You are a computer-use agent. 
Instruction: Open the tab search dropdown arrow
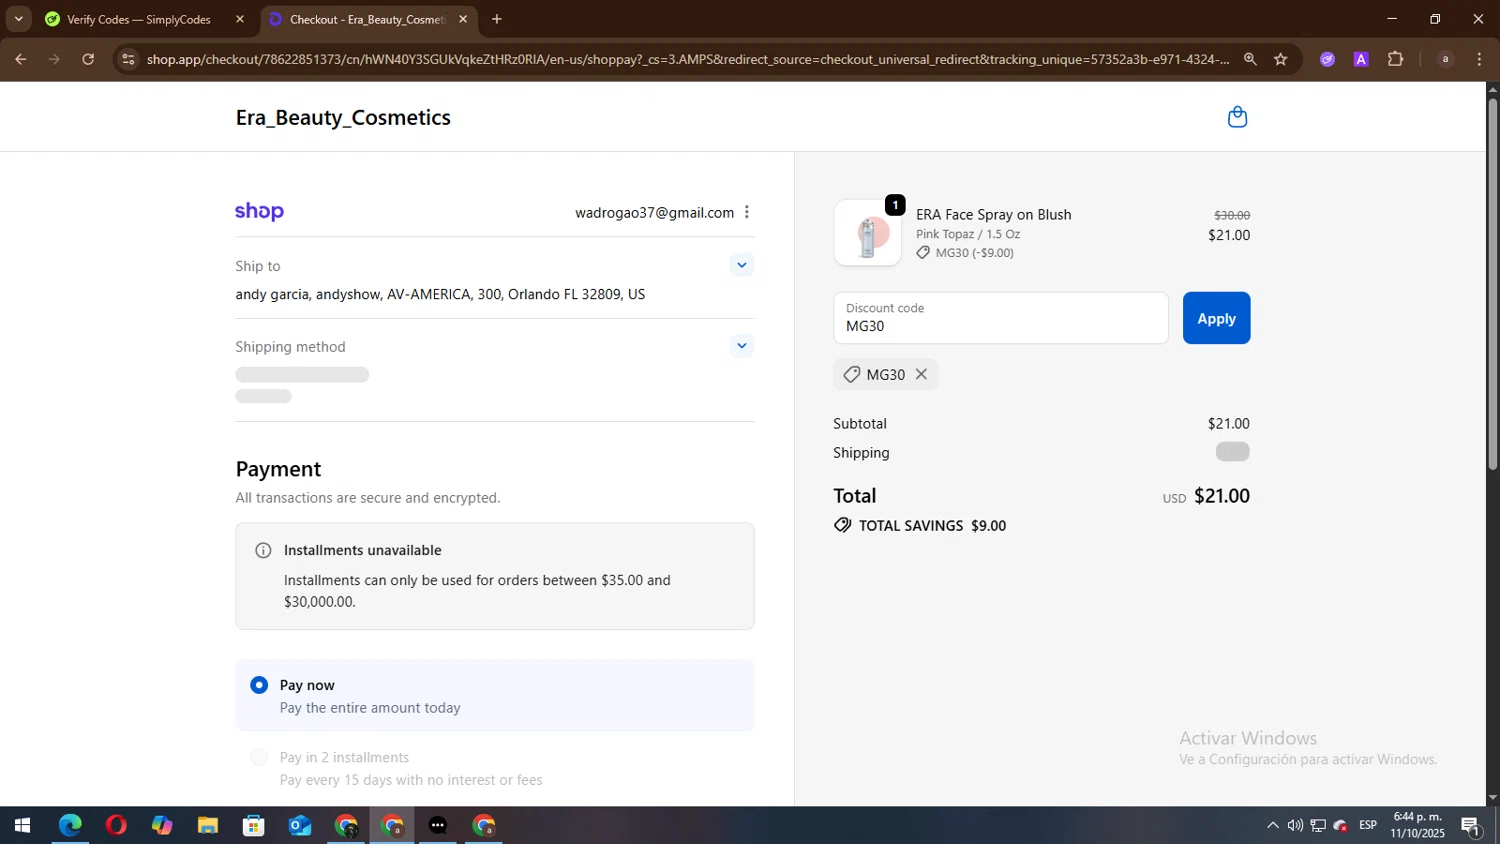(18, 19)
